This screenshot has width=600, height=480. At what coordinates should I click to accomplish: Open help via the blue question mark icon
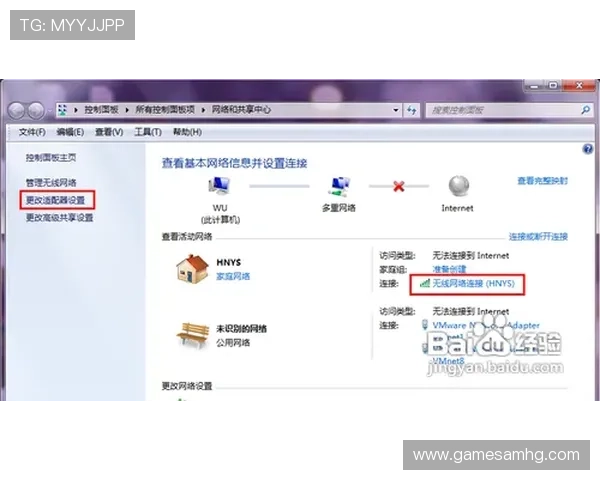click(587, 149)
